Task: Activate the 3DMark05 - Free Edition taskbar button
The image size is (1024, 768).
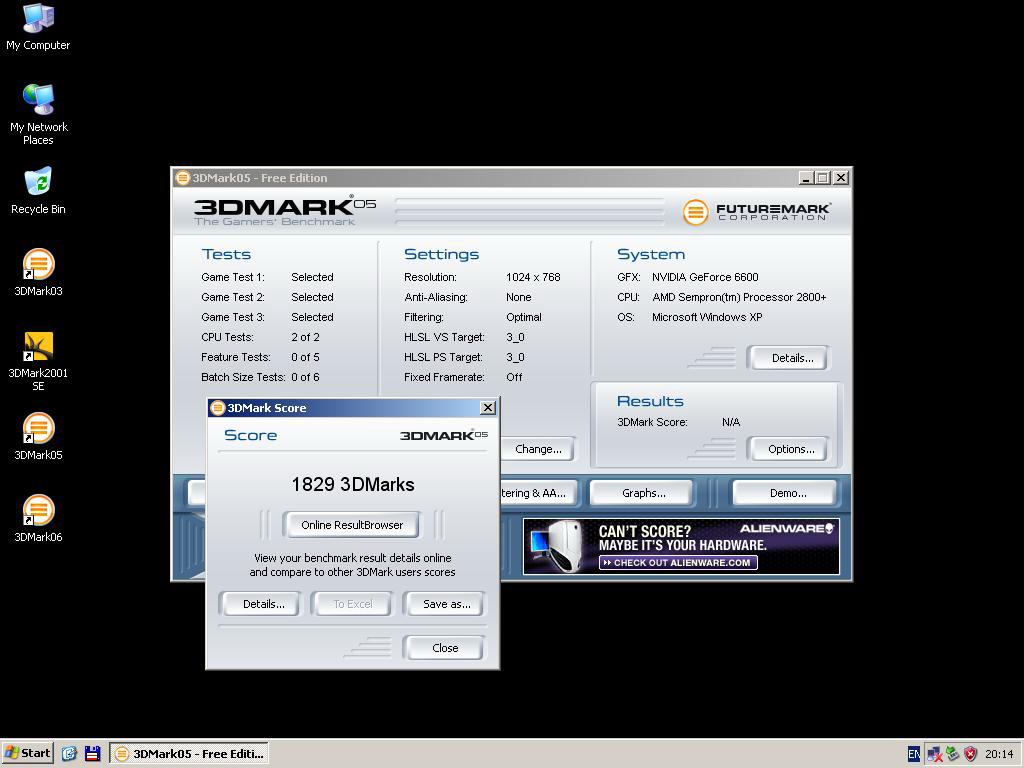Action: 189,754
